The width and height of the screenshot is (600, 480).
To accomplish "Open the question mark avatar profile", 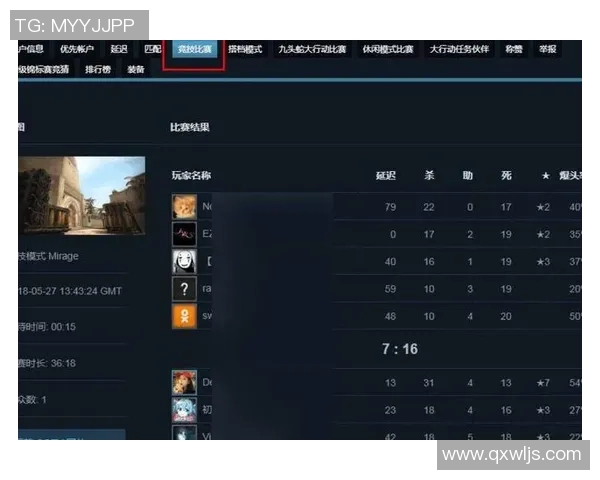I will coord(184,289).
